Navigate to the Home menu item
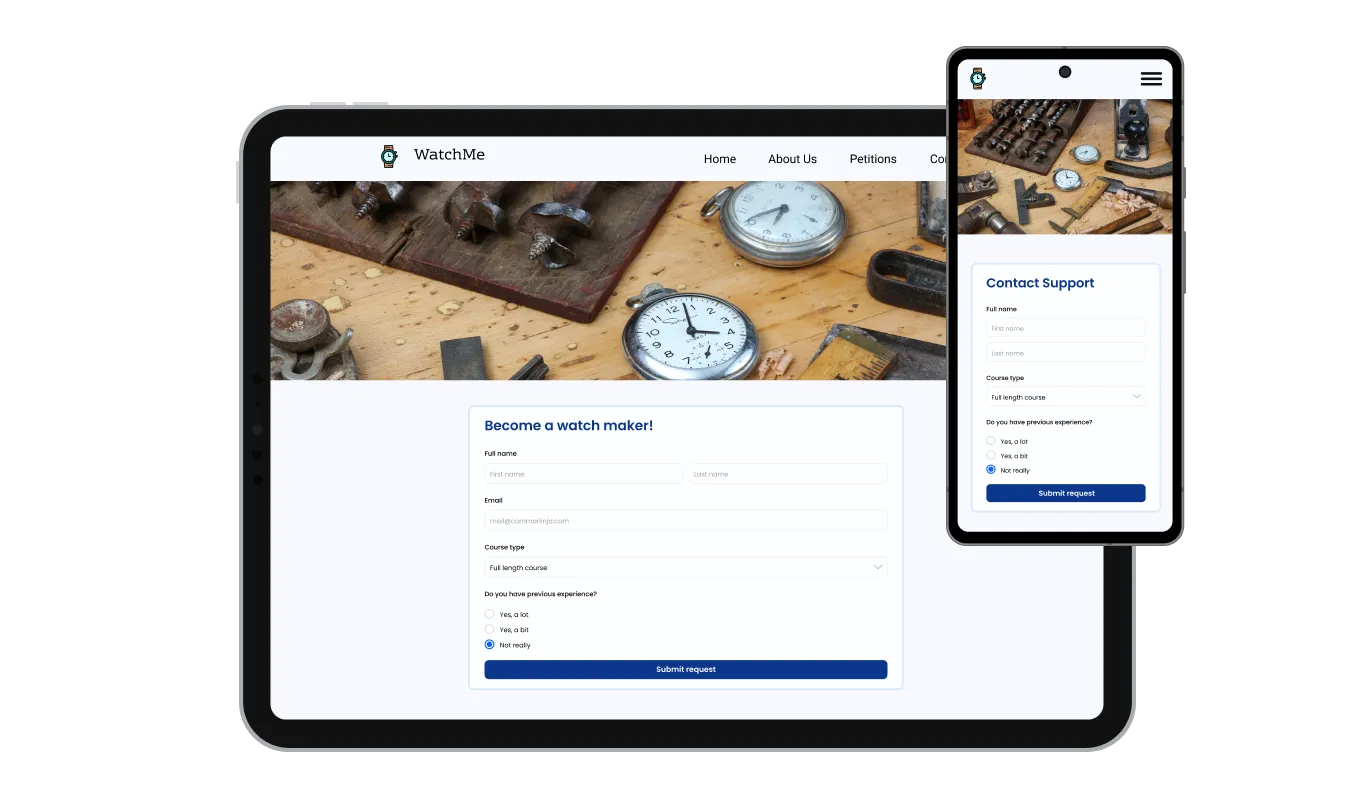 719,159
